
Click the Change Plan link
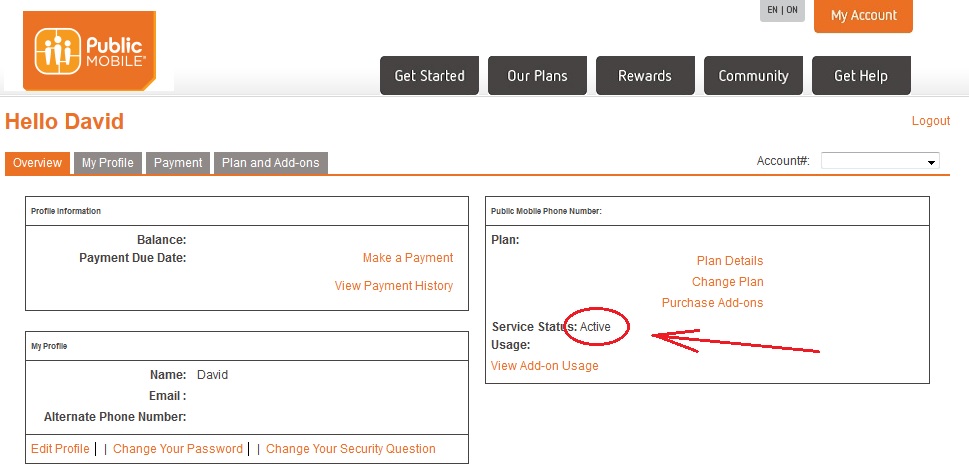point(727,282)
